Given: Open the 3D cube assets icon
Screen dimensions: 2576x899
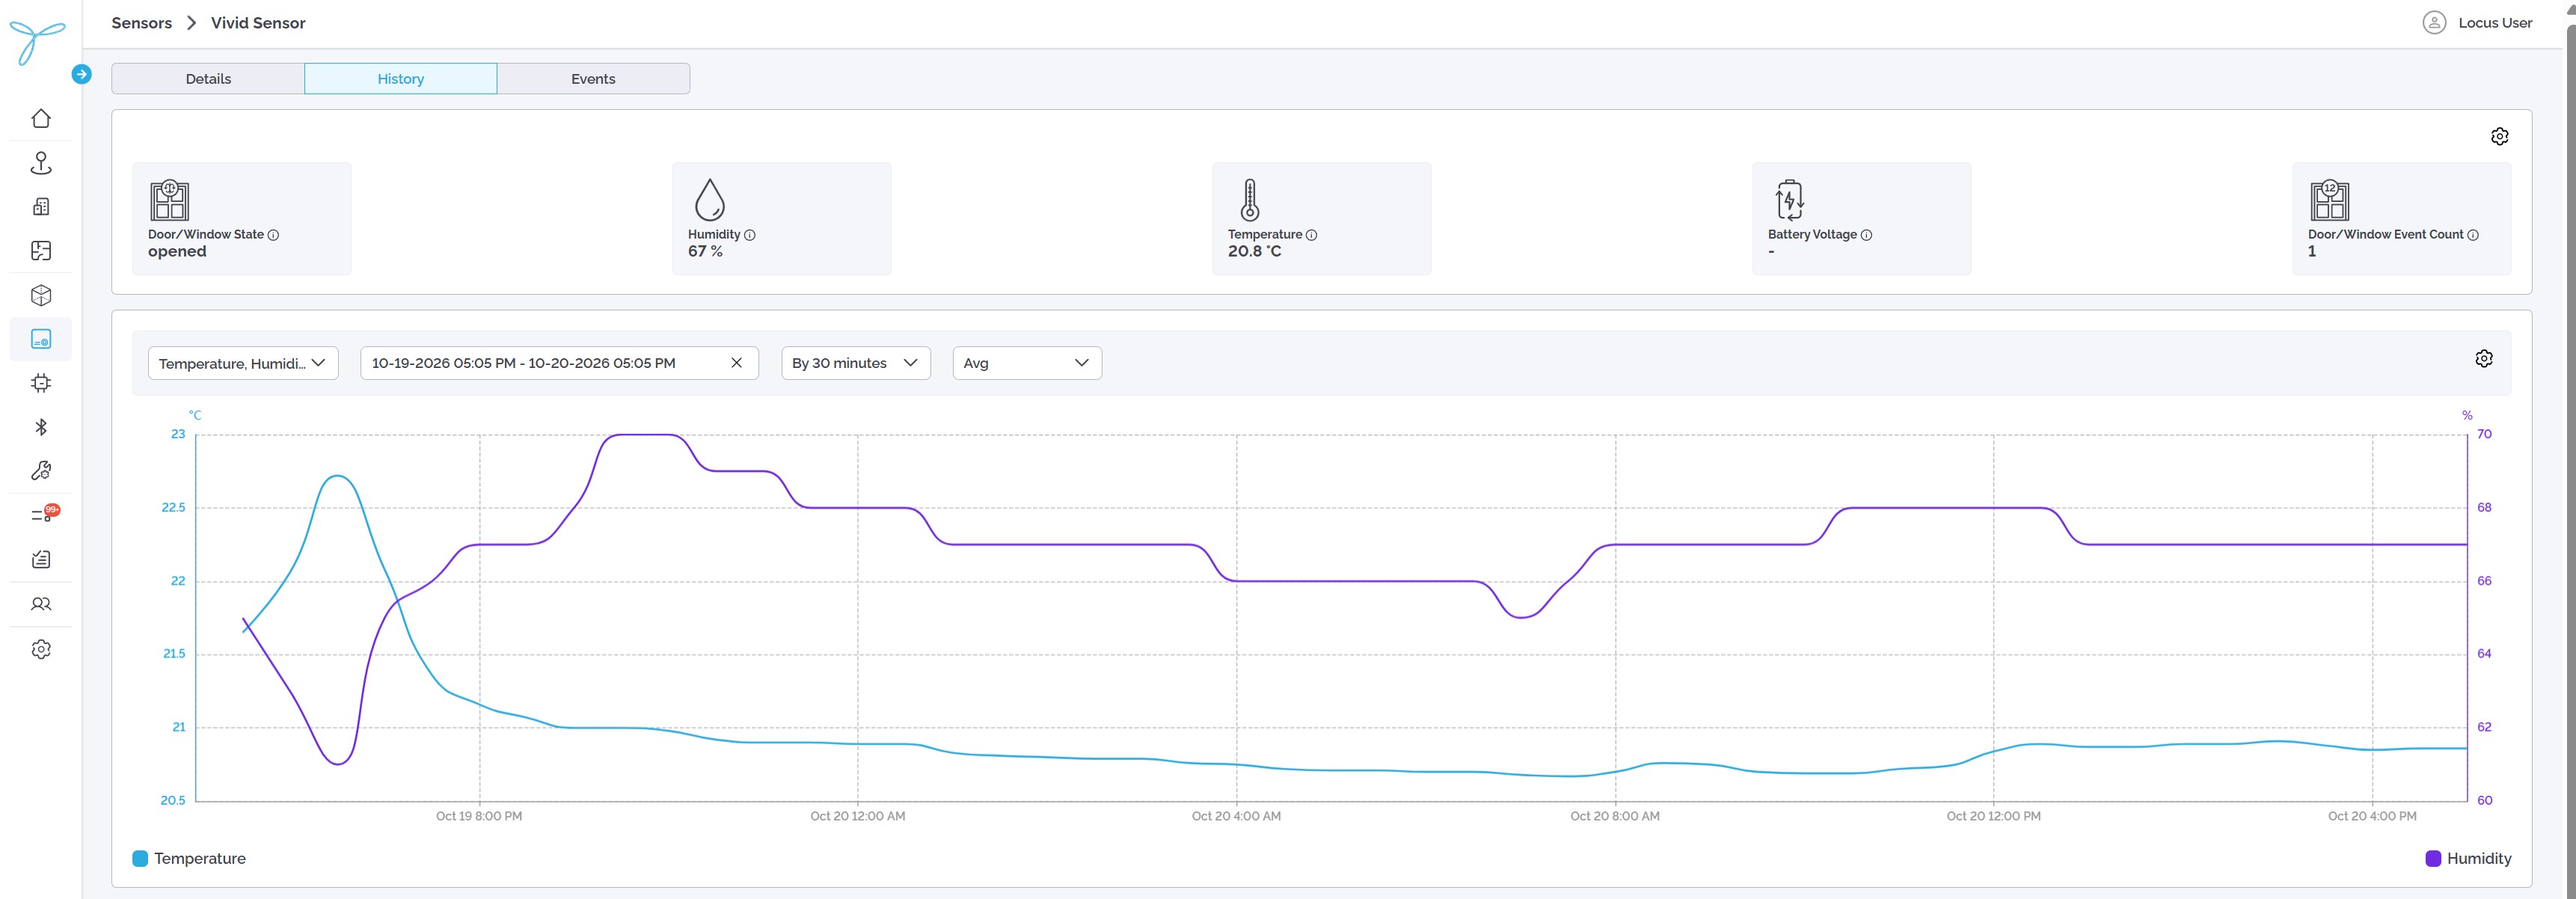Looking at the screenshot, I should tap(41, 295).
